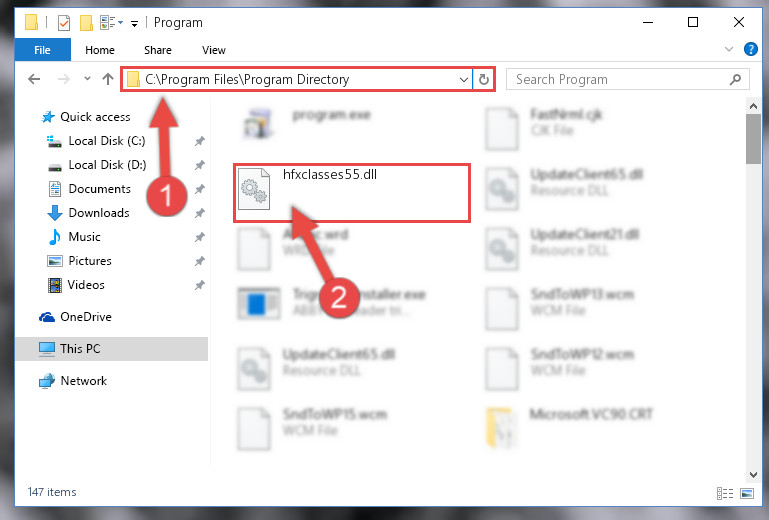Click the scrollbar up arrow
This screenshot has width=769, height=520.
pos(753,106)
